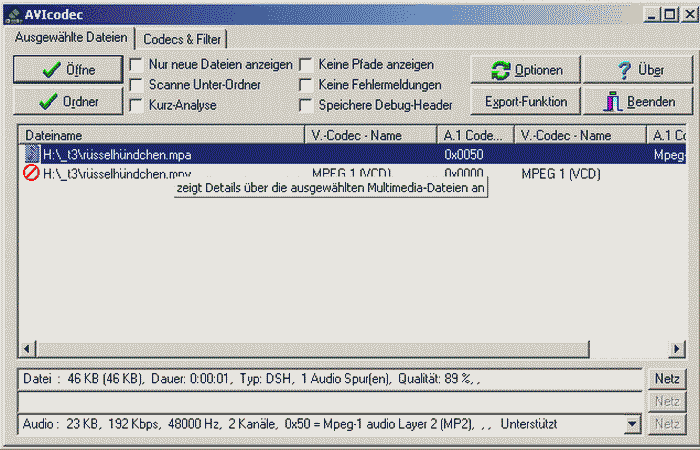Expand the Audio info dropdown arrow
This screenshot has height=450, width=700.
(x=631, y=424)
